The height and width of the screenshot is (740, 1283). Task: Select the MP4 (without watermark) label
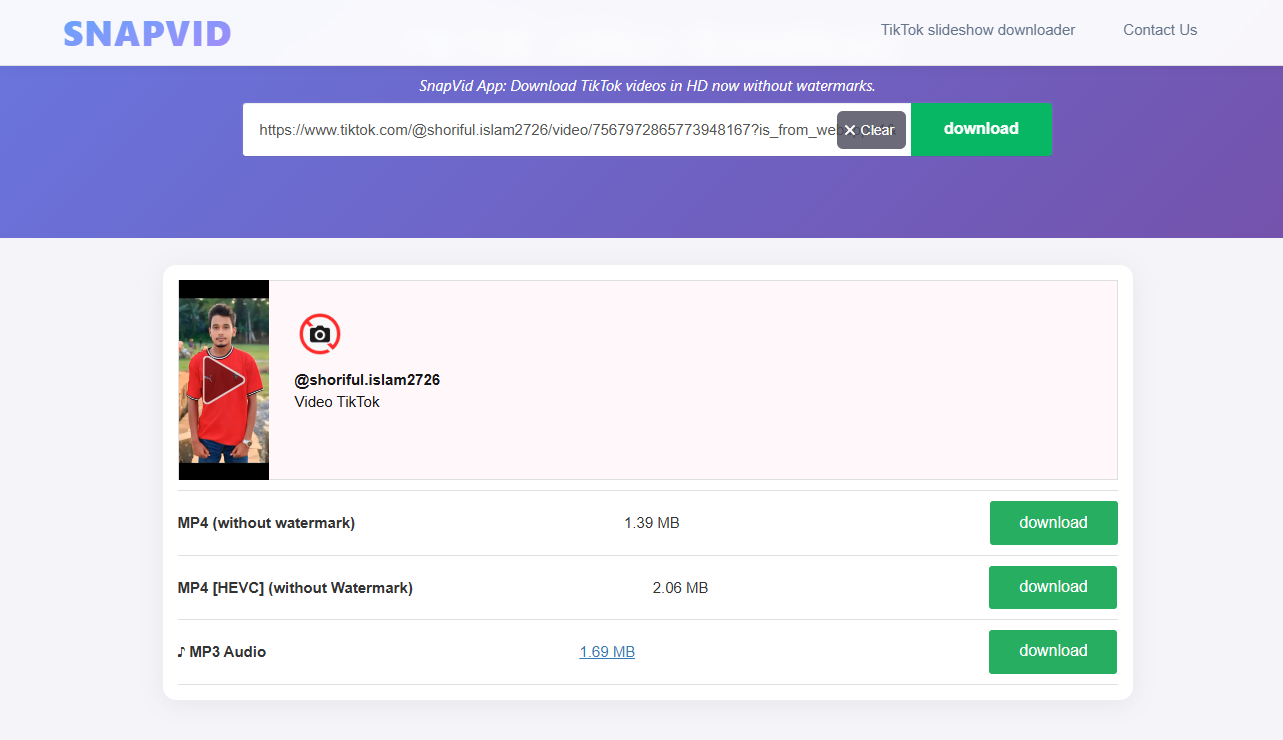[266, 523]
